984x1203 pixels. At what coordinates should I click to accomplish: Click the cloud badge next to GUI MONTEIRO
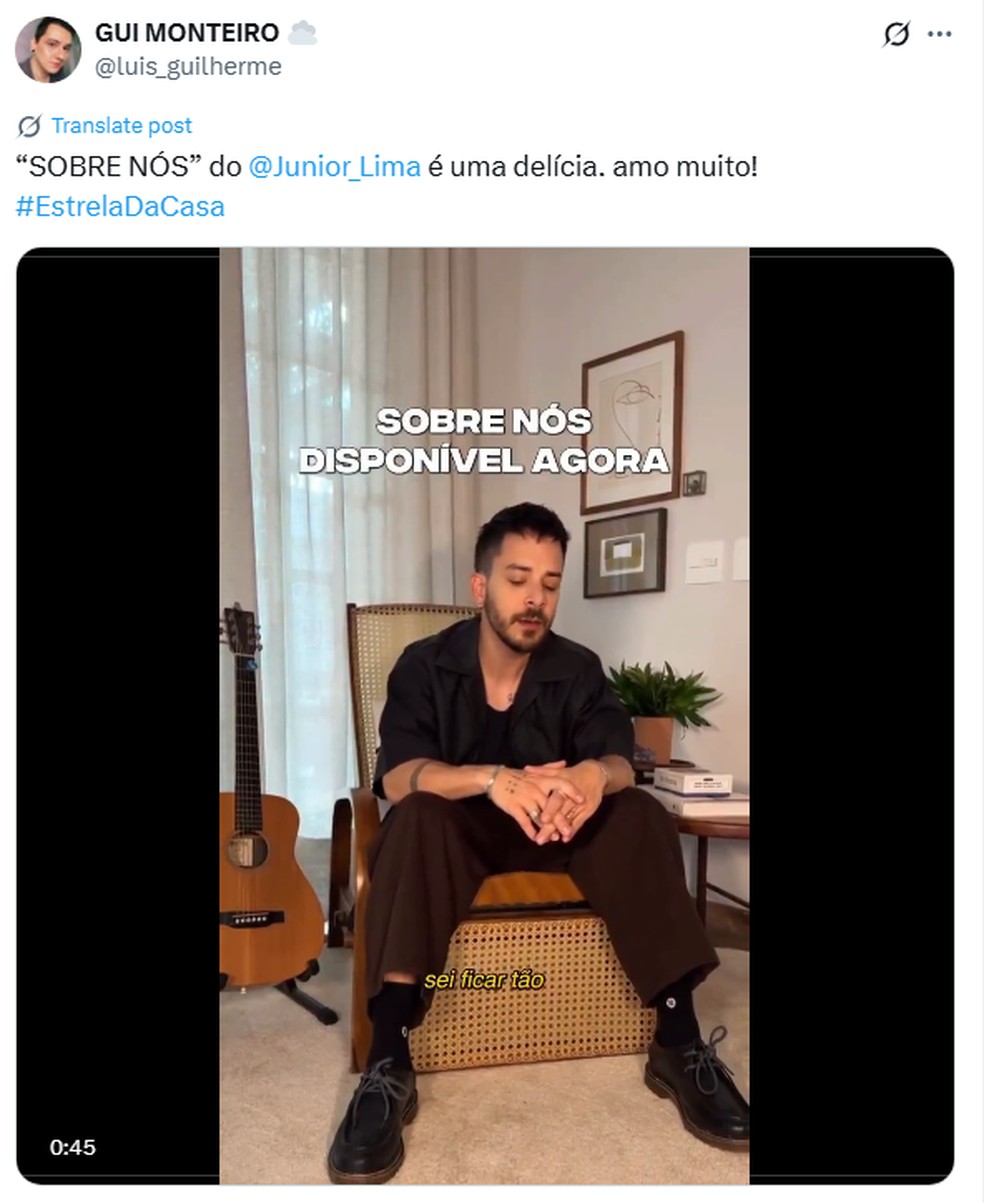(x=302, y=33)
